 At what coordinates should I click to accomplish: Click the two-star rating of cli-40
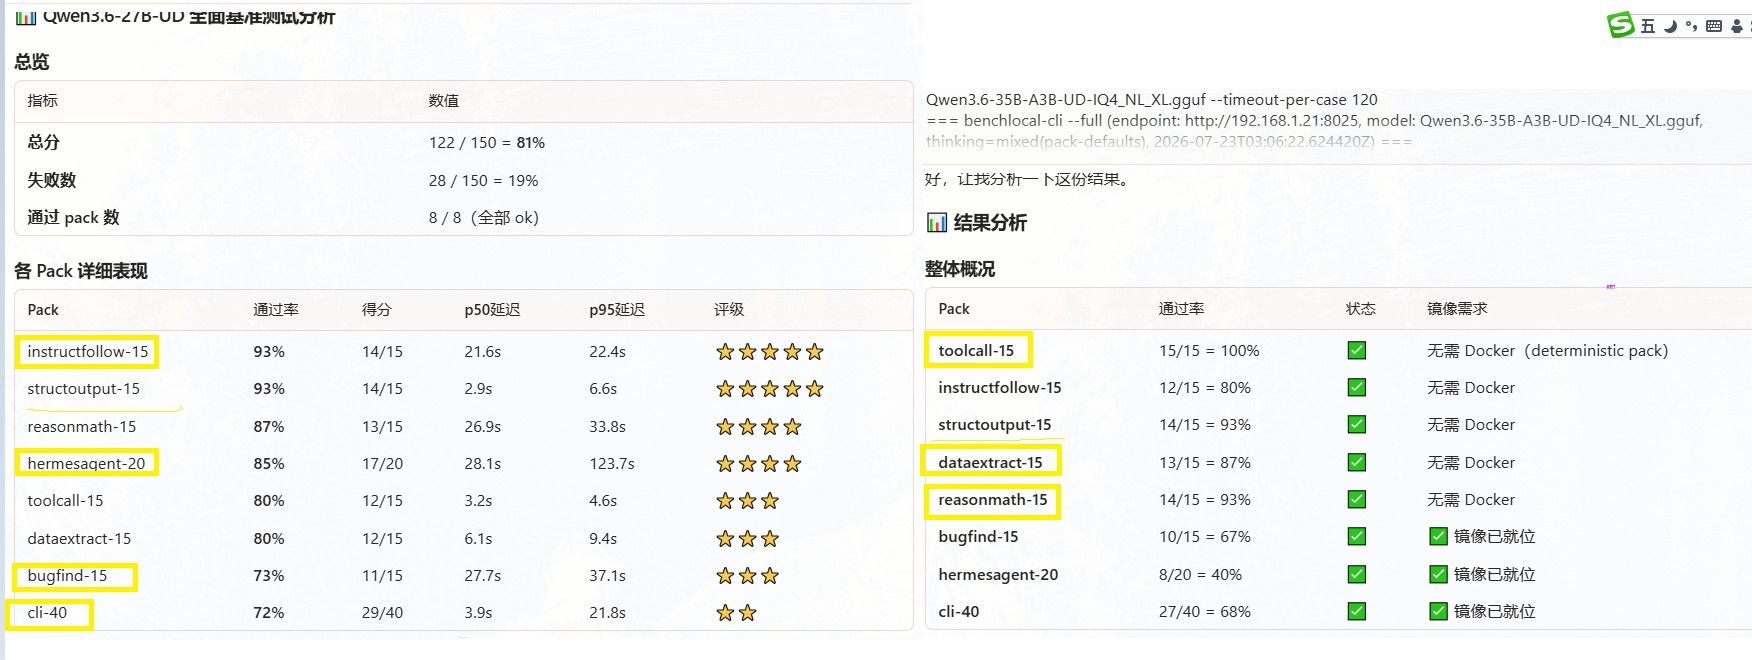(736, 613)
